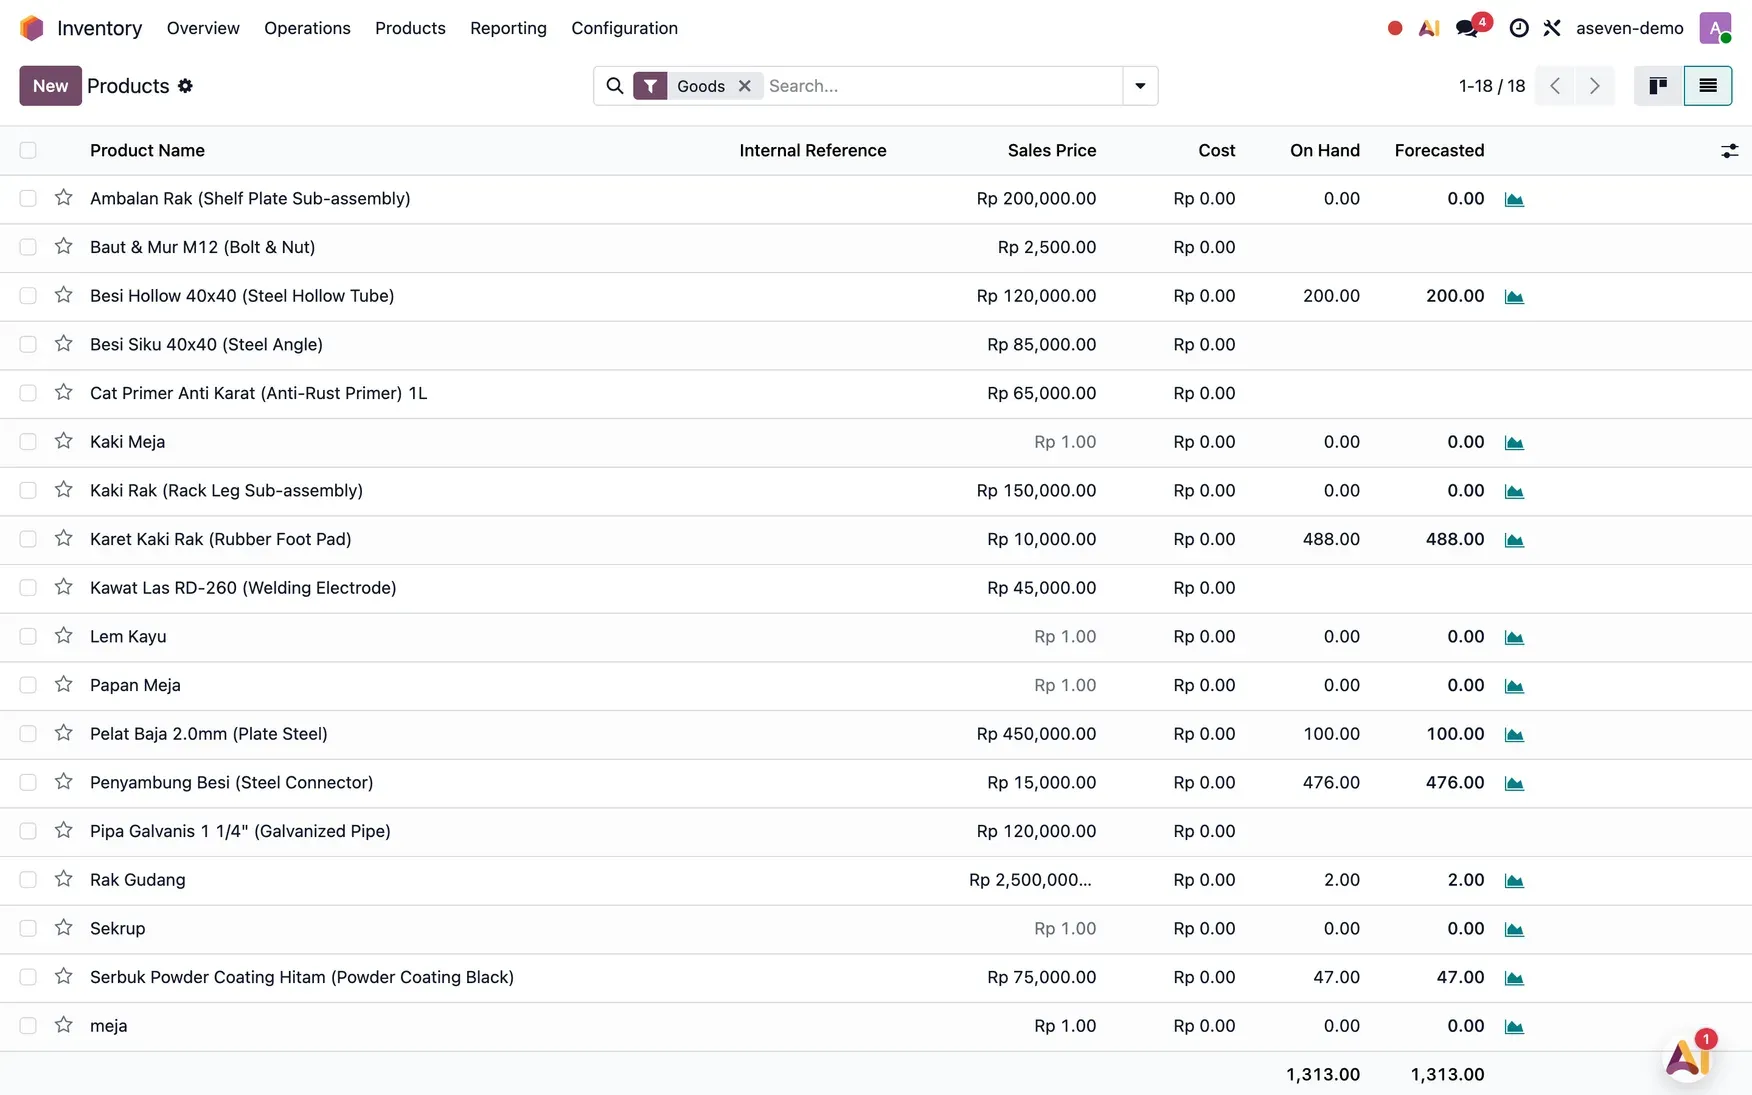
Task: Tick checkbox for Ambalan Rak row
Action: (28, 198)
